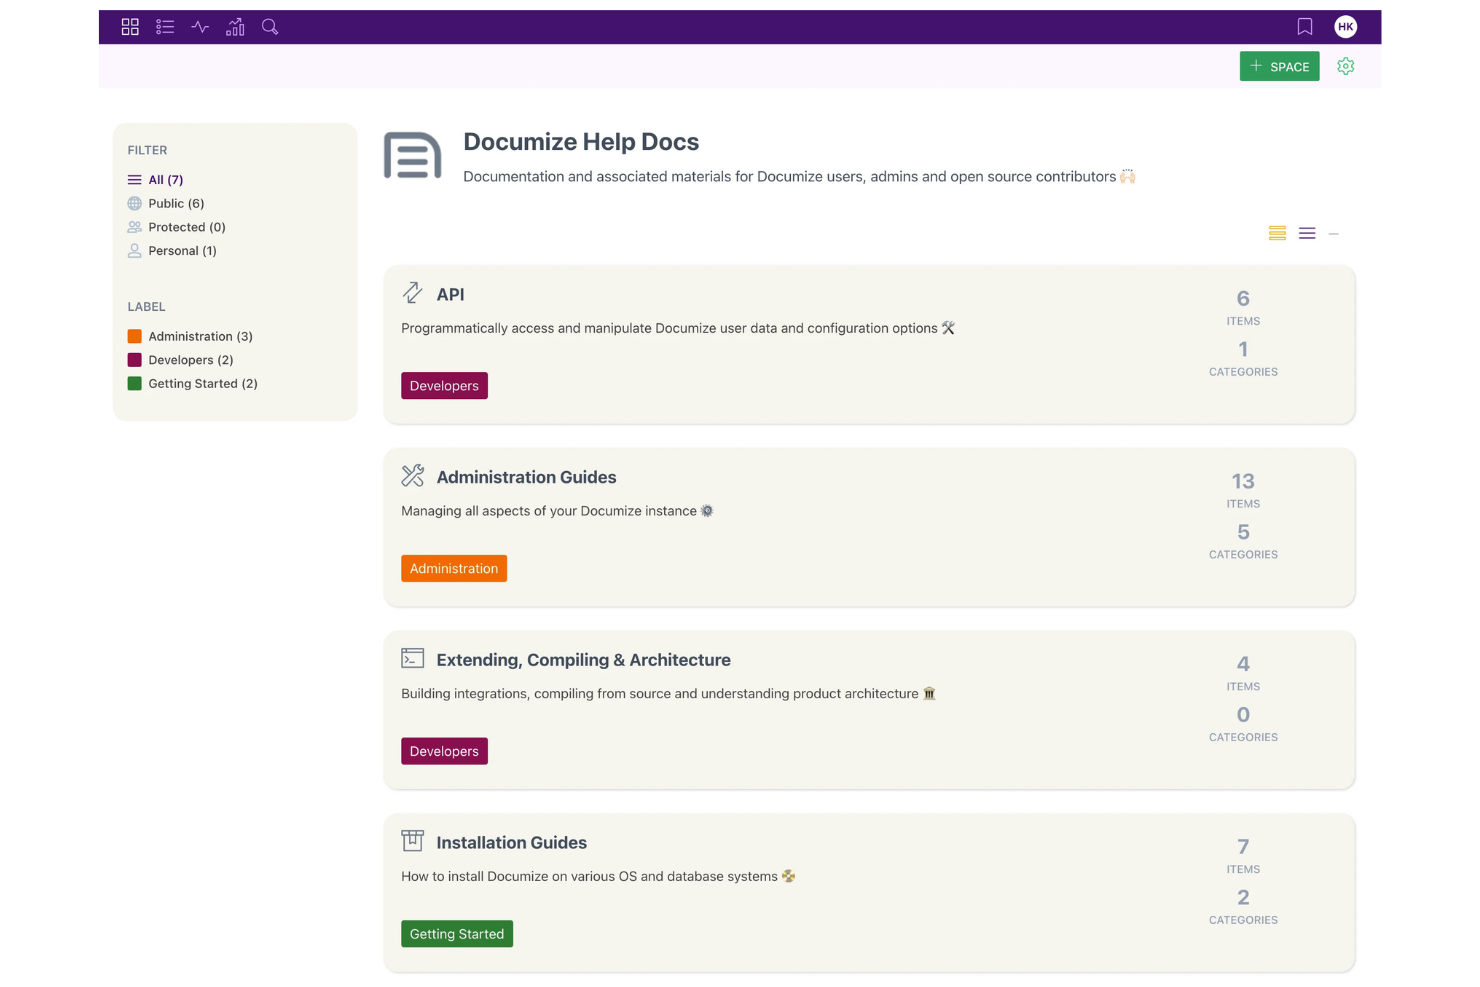Viewport: 1480px width, 987px height.
Task: Switch to the minimal dash view icon
Action: (x=1334, y=233)
